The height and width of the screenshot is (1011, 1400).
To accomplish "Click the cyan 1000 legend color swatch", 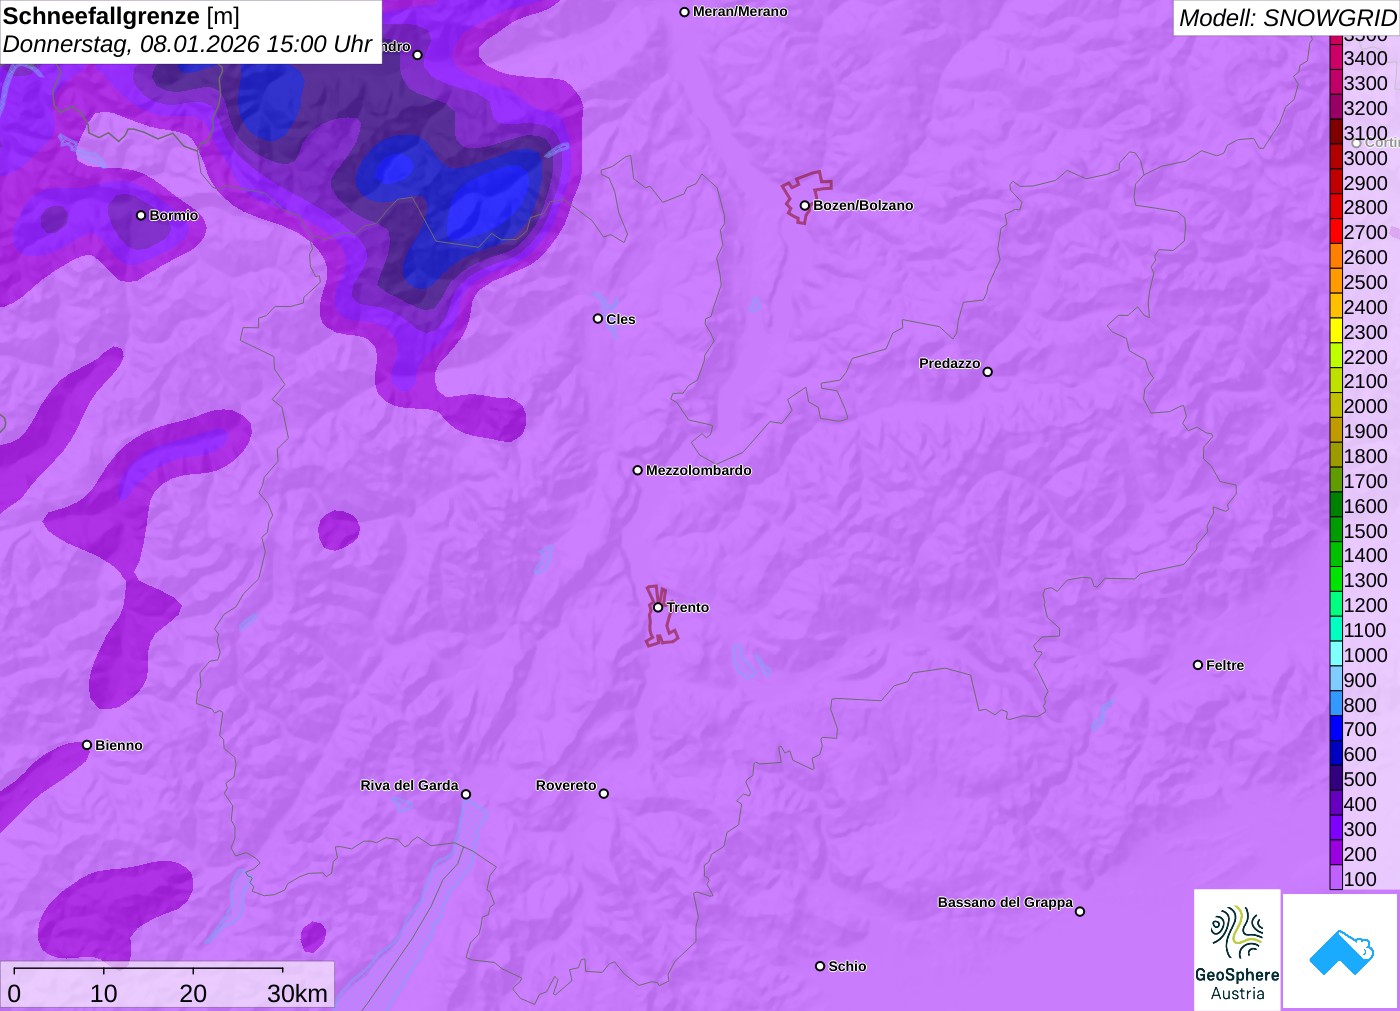I will [x=1336, y=654].
